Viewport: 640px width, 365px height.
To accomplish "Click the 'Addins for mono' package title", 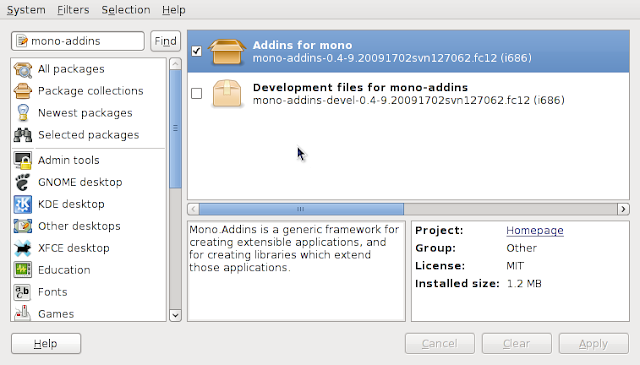I will (302, 45).
